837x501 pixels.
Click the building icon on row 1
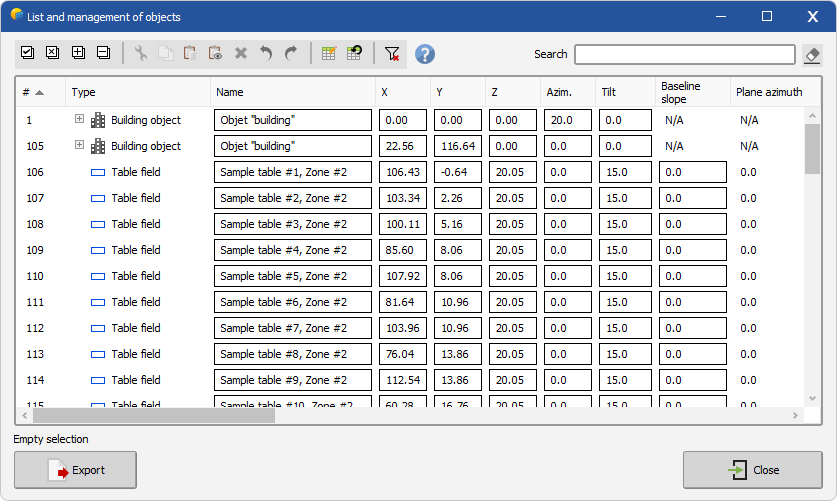tap(98, 120)
